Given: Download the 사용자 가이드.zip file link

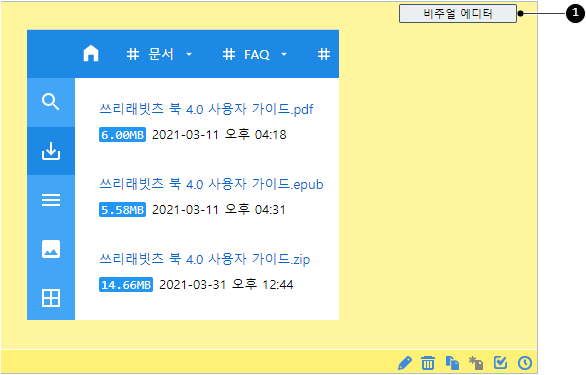Looking at the screenshot, I should coord(205,259).
